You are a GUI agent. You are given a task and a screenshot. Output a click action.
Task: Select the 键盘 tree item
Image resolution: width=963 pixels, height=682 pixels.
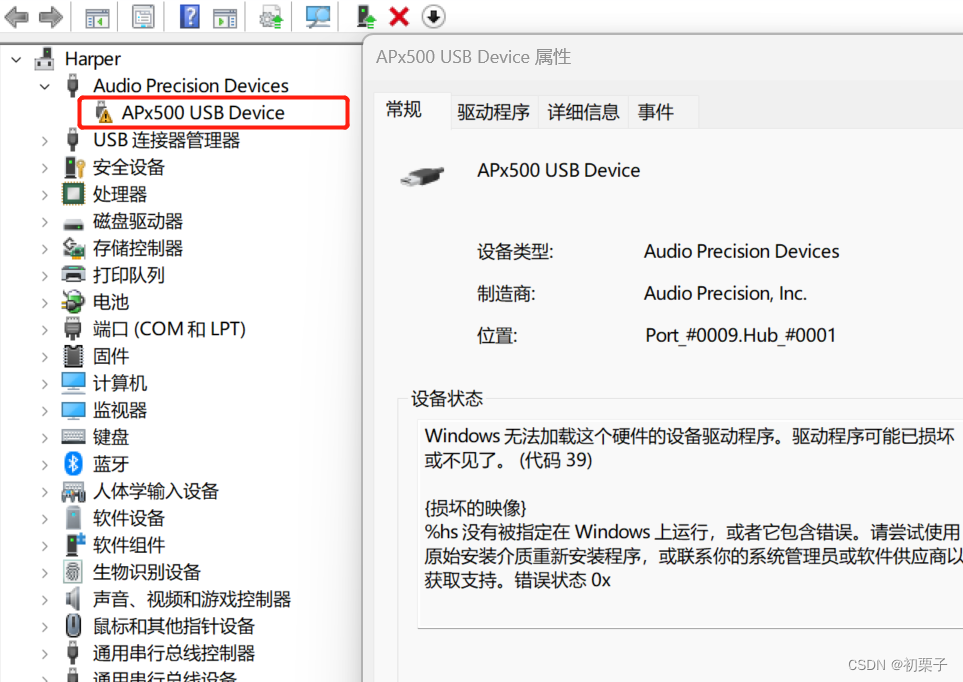point(111,437)
